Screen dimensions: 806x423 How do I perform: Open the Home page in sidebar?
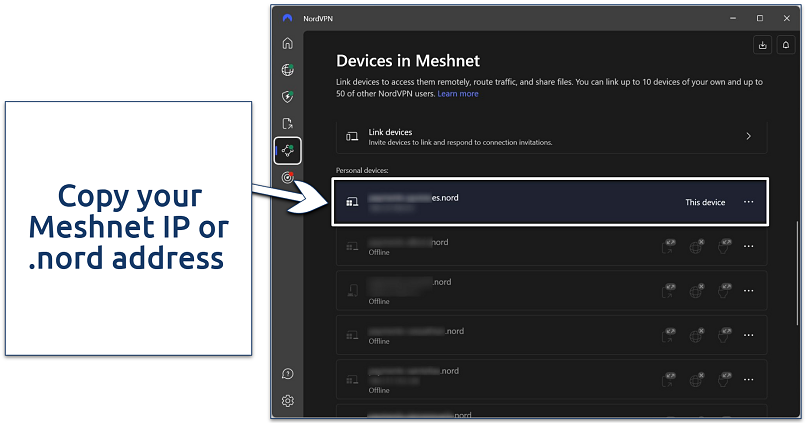click(287, 43)
